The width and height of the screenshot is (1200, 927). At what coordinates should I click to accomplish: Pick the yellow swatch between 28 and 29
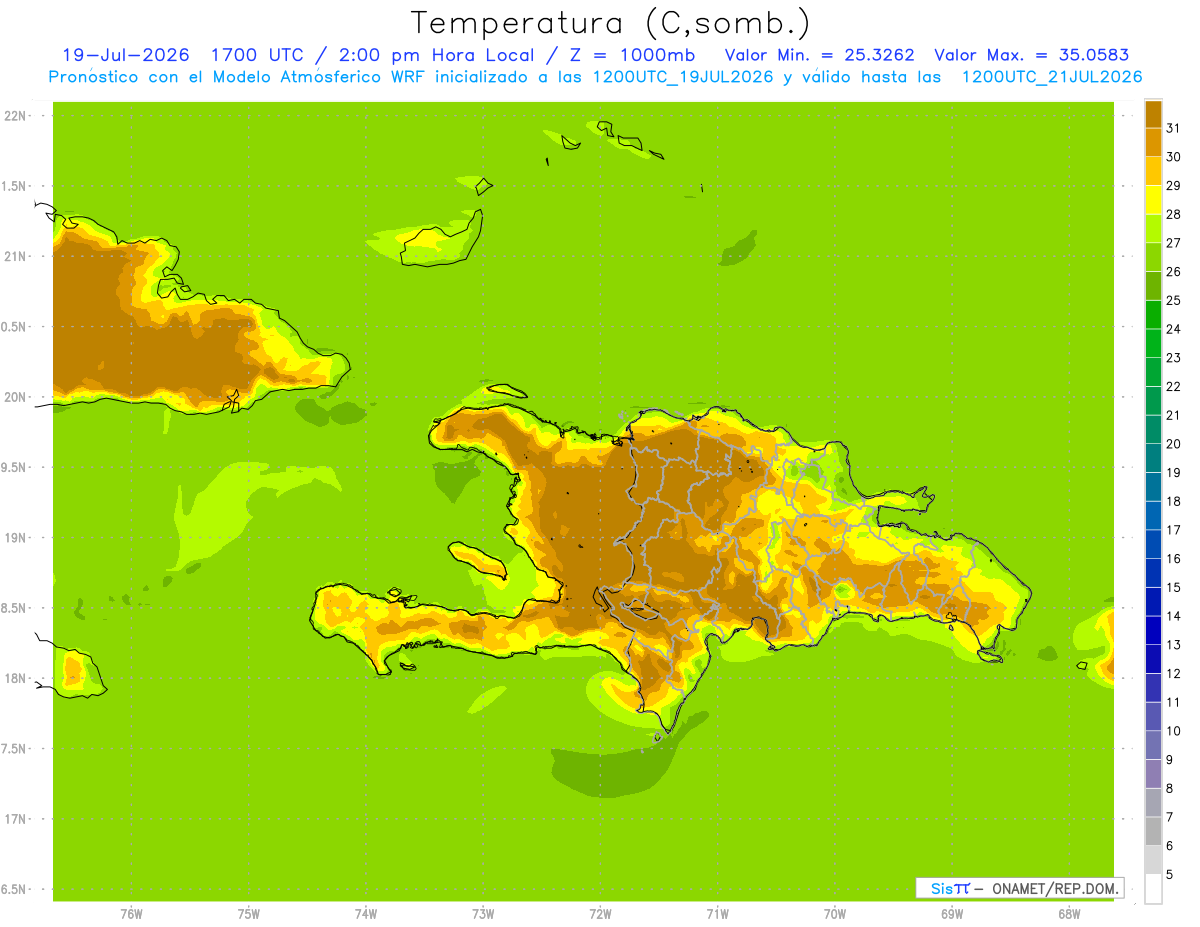click(x=1153, y=199)
